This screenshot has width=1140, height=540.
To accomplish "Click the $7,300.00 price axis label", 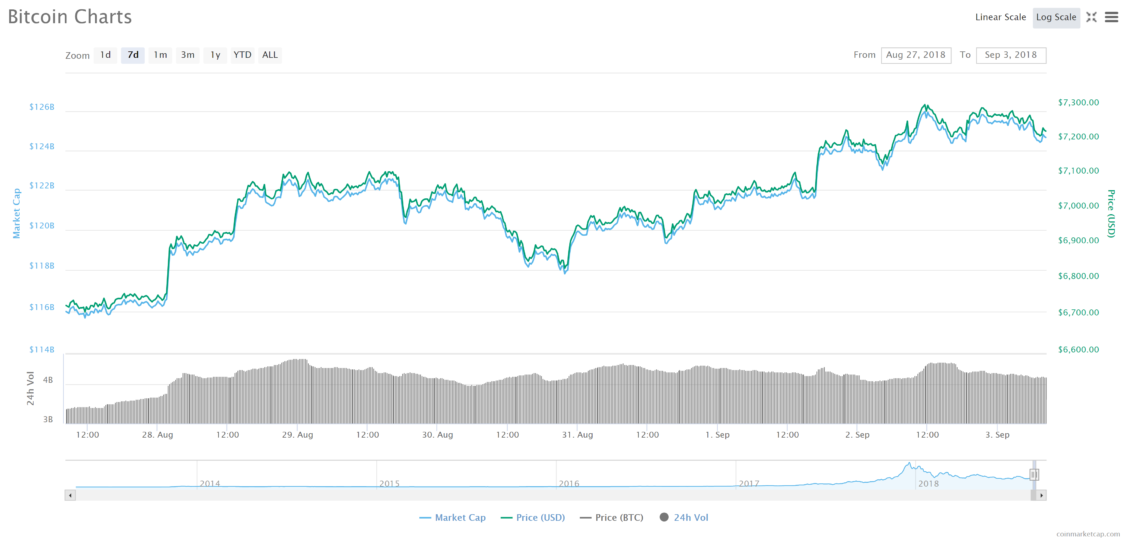I will [x=1078, y=102].
